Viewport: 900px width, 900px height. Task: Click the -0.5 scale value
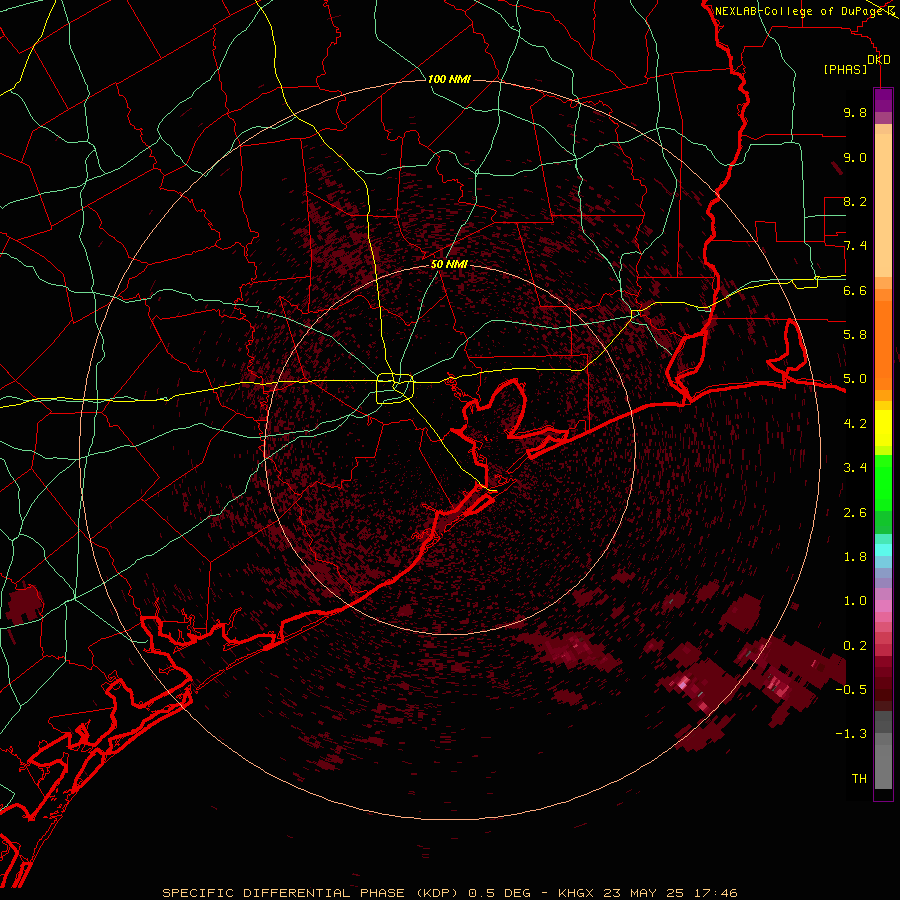pos(851,690)
